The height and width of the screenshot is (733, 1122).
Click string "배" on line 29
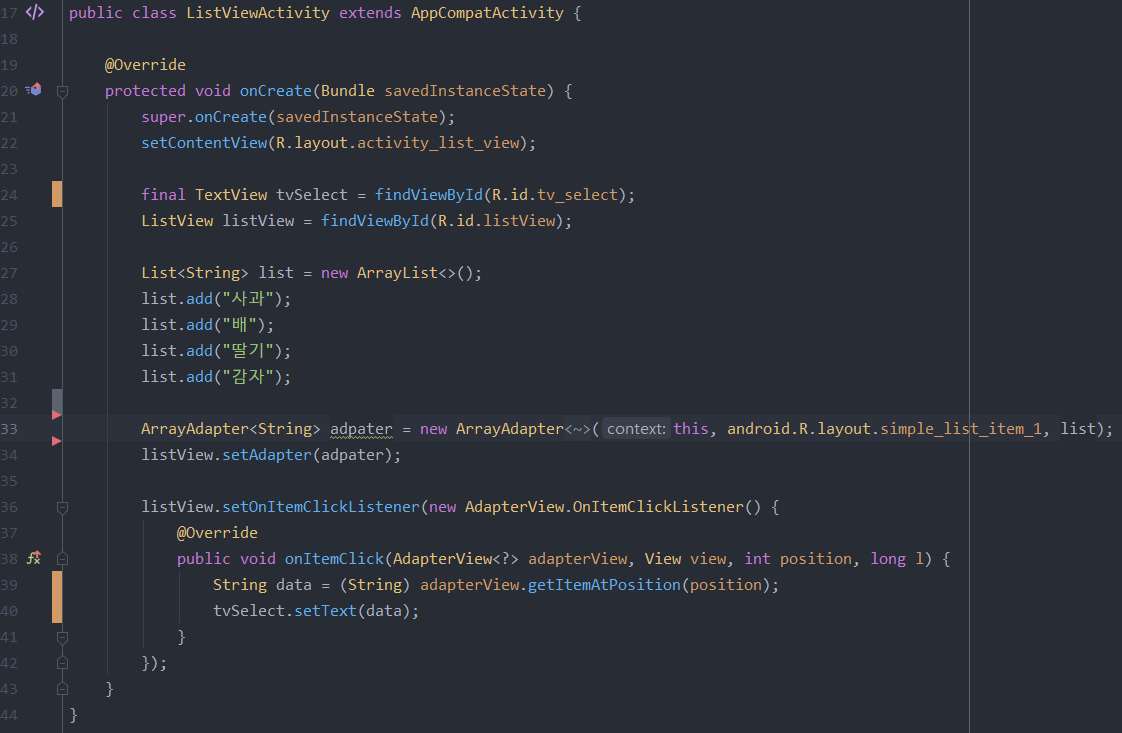(240, 325)
